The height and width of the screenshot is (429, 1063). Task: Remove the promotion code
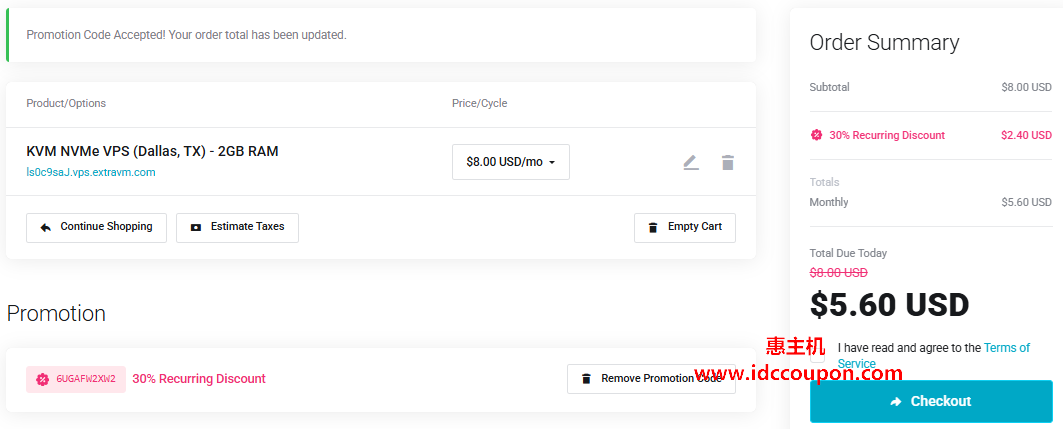(x=651, y=379)
